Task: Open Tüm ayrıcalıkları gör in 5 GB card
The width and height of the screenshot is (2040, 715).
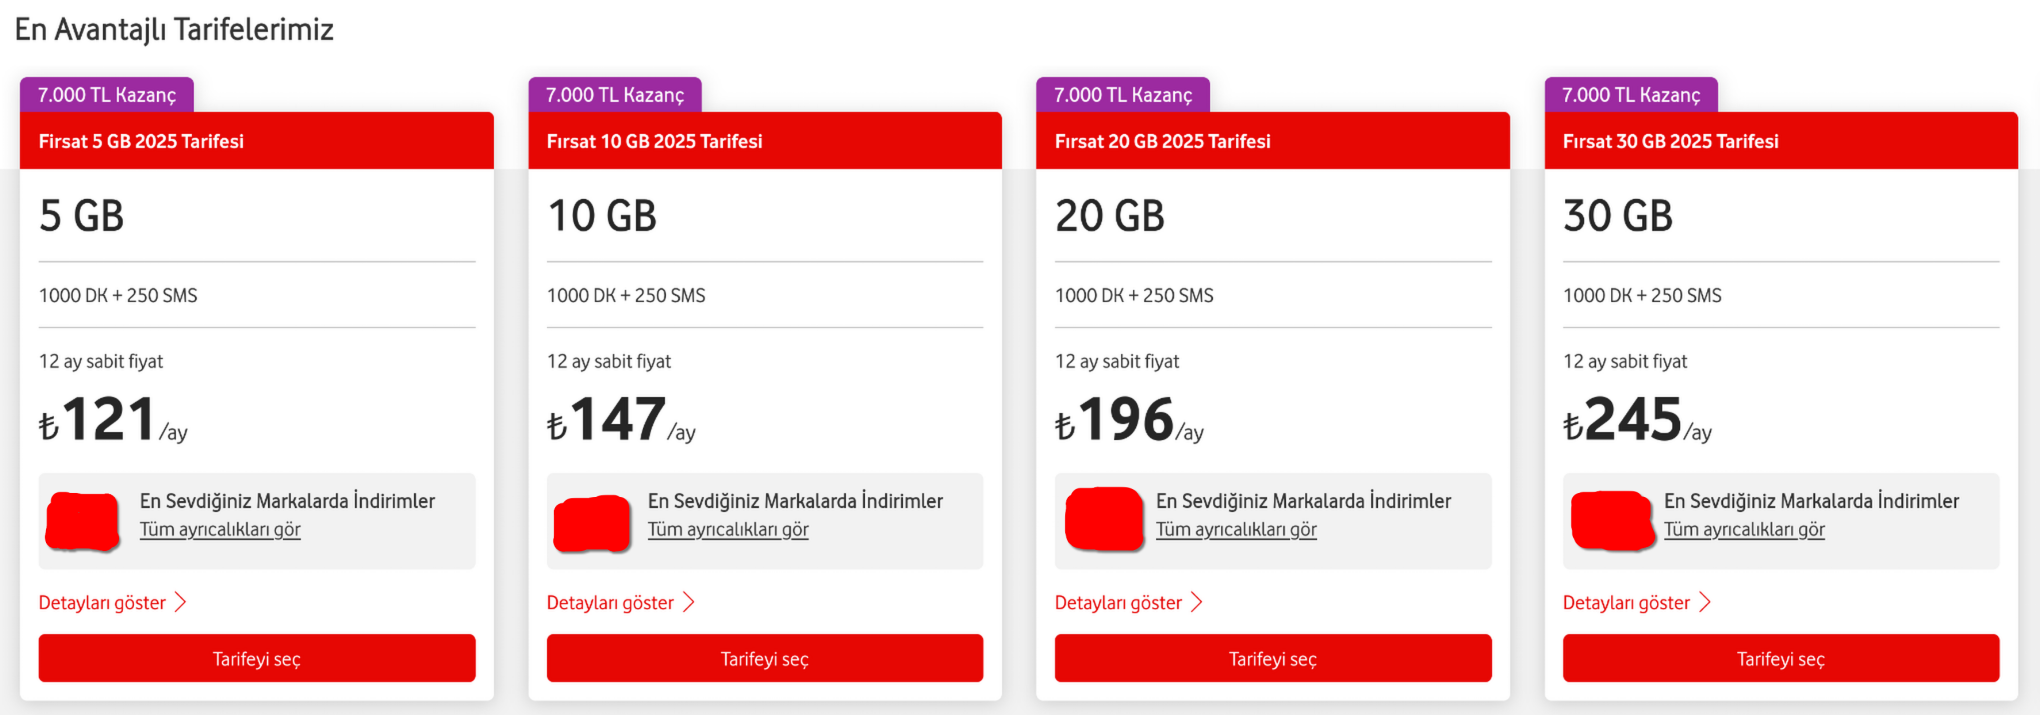Action: 220,529
